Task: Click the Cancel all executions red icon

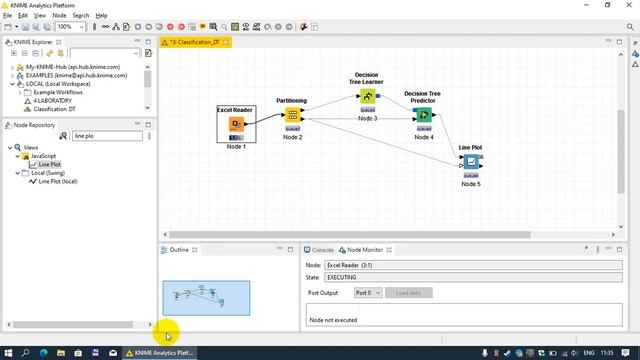Action: click(x=181, y=27)
